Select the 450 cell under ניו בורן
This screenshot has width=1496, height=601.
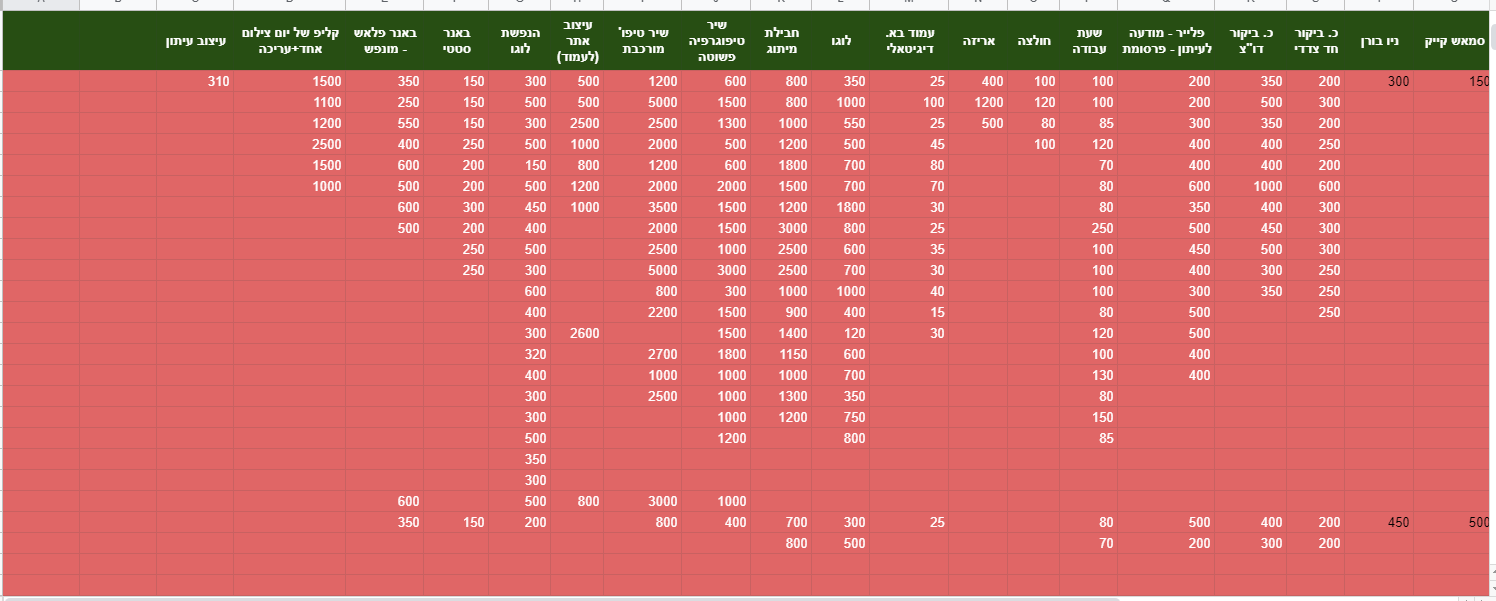1379,522
